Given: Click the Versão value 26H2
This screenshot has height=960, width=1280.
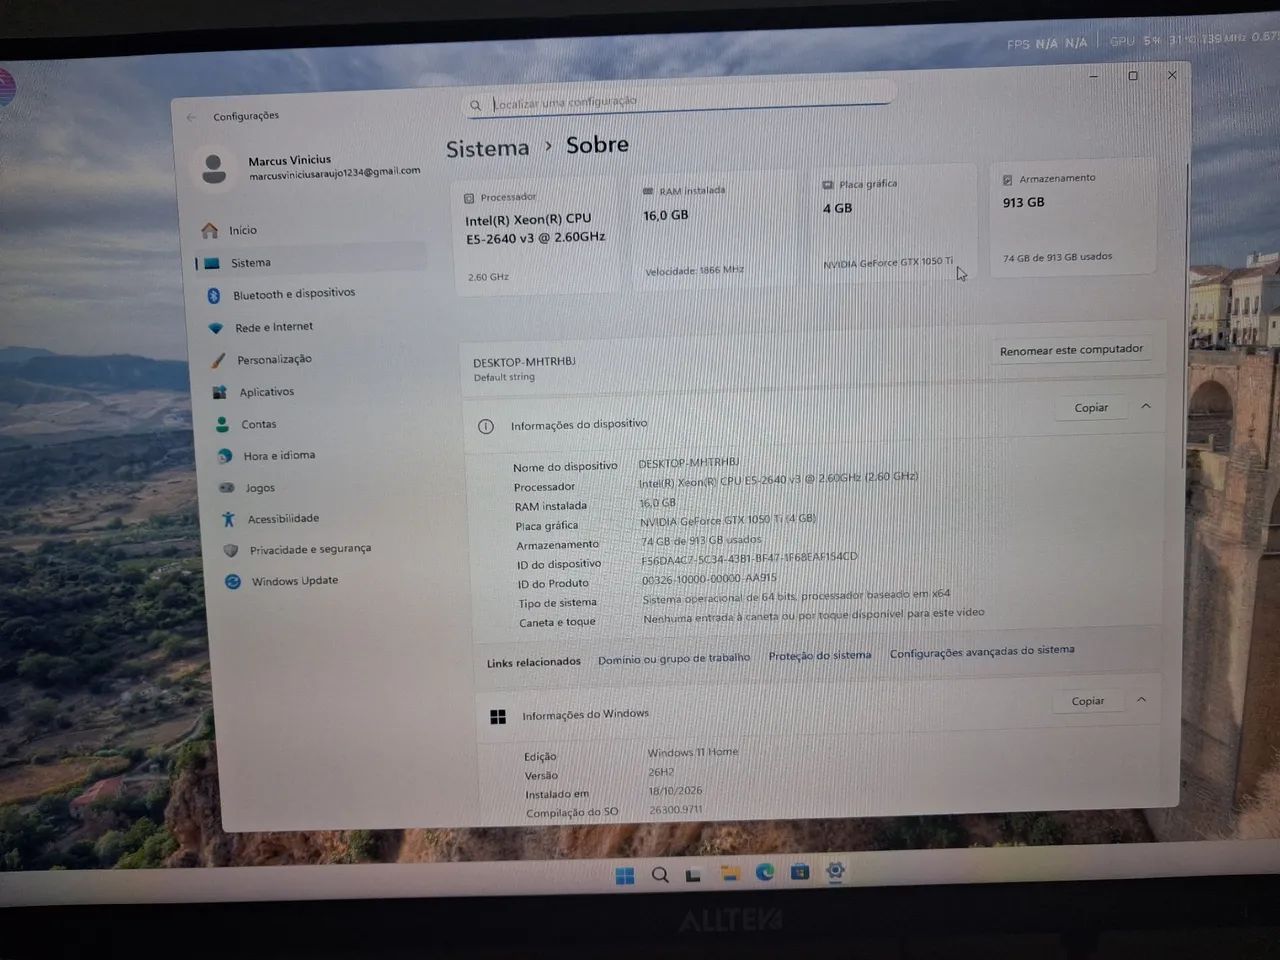Looking at the screenshot, I should tap(661, 772).
